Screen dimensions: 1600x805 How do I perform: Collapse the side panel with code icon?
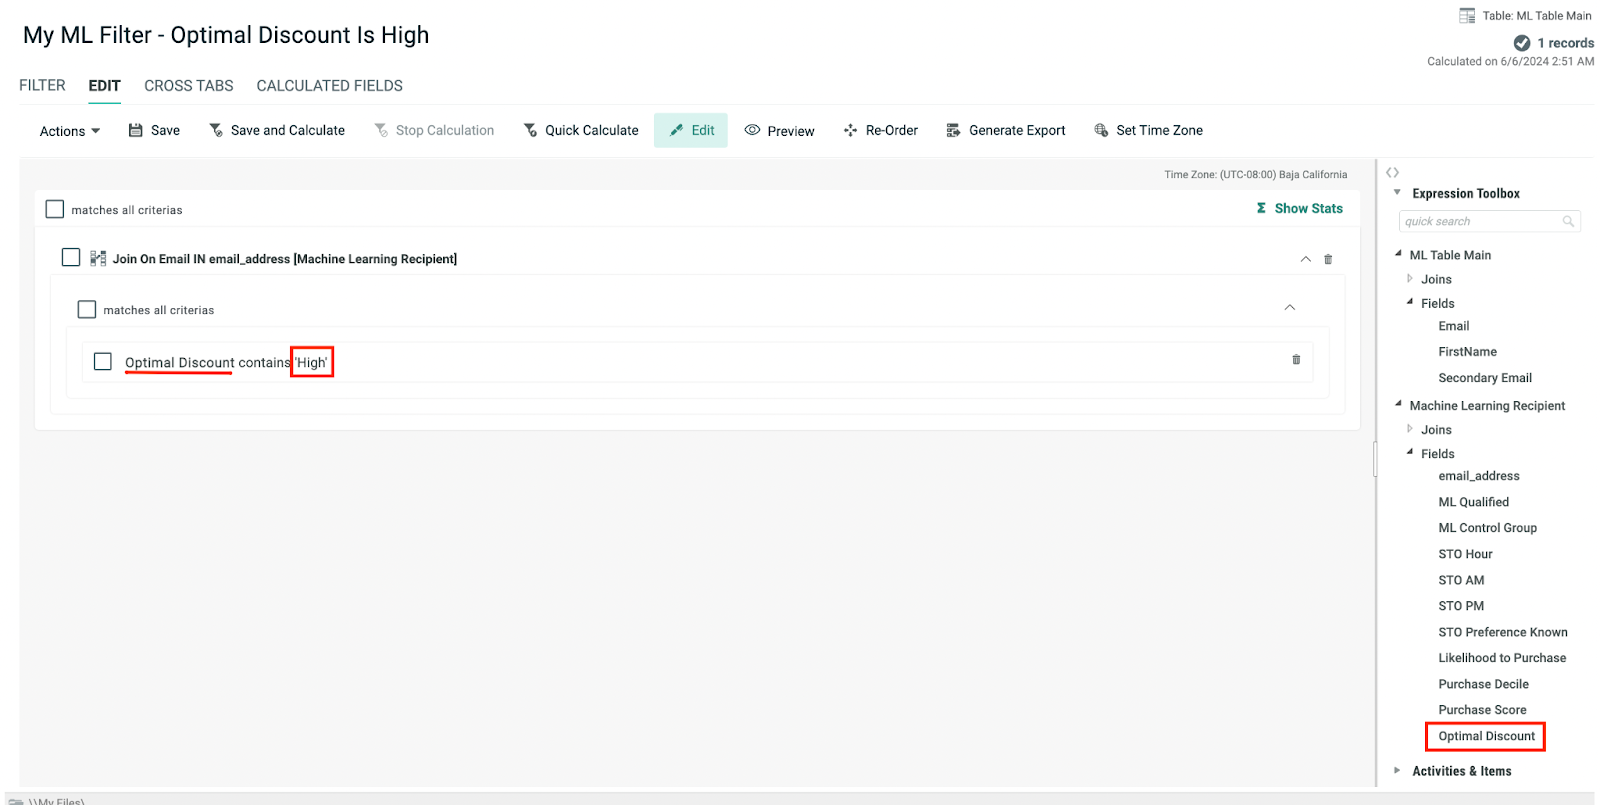coord(1392,173)
